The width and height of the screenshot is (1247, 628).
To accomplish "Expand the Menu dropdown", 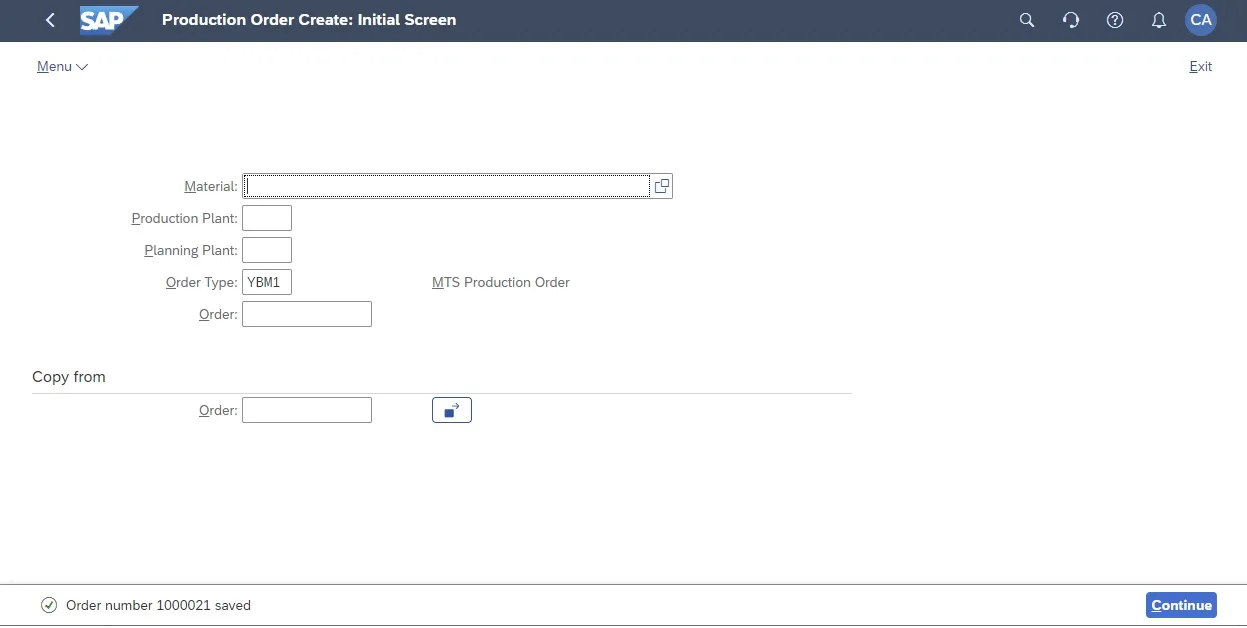I will click(x=62, y=67).
